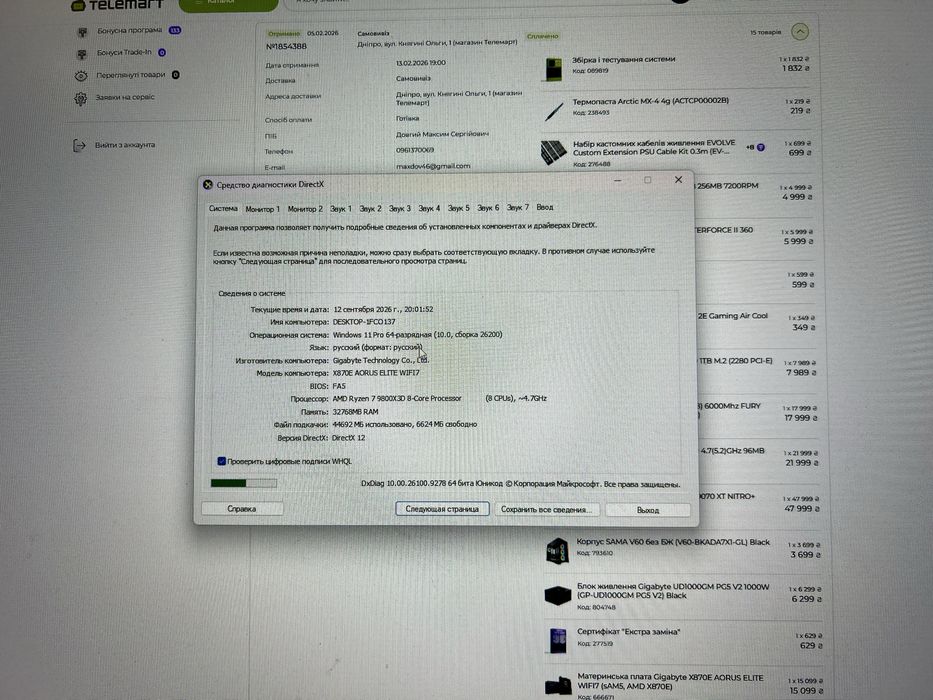Click processor AMD Ryzen 7 9800X3D text
This screenshot has width=933, height=700.
(397, 399)
